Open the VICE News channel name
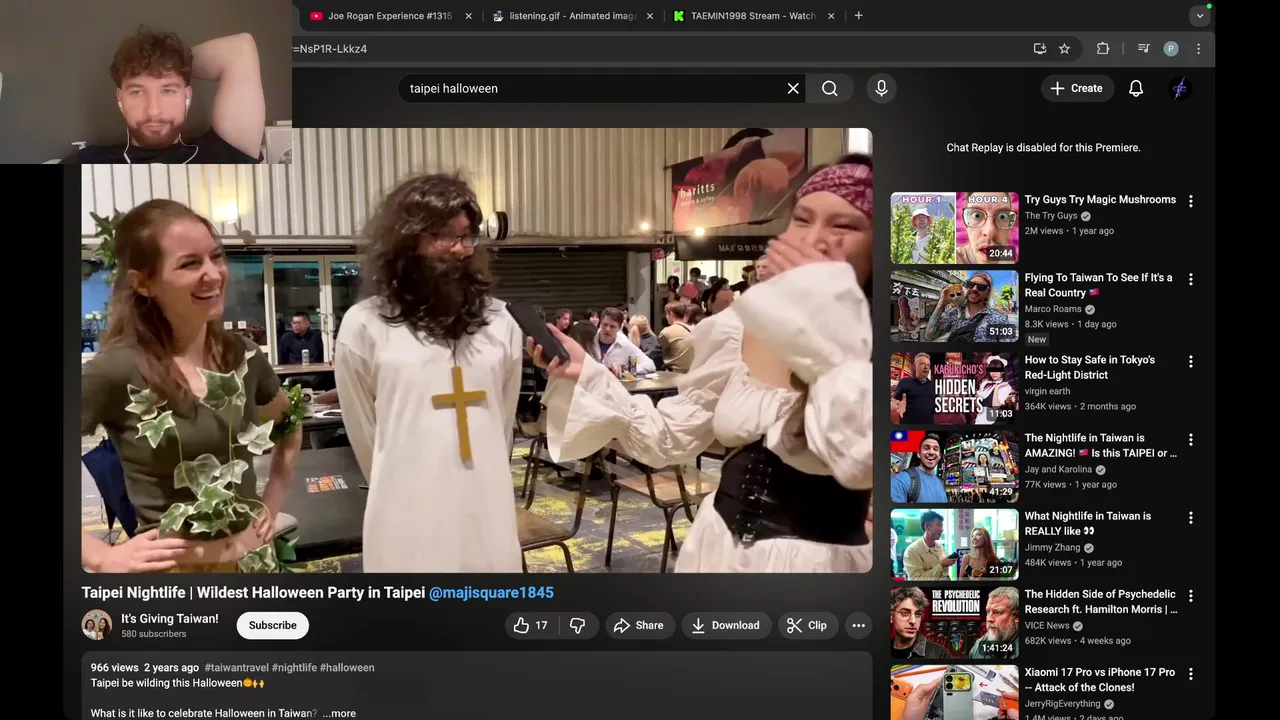The width and height of the screenshot is (1280, 720). pyautogui.click(x=1047, y=625)
